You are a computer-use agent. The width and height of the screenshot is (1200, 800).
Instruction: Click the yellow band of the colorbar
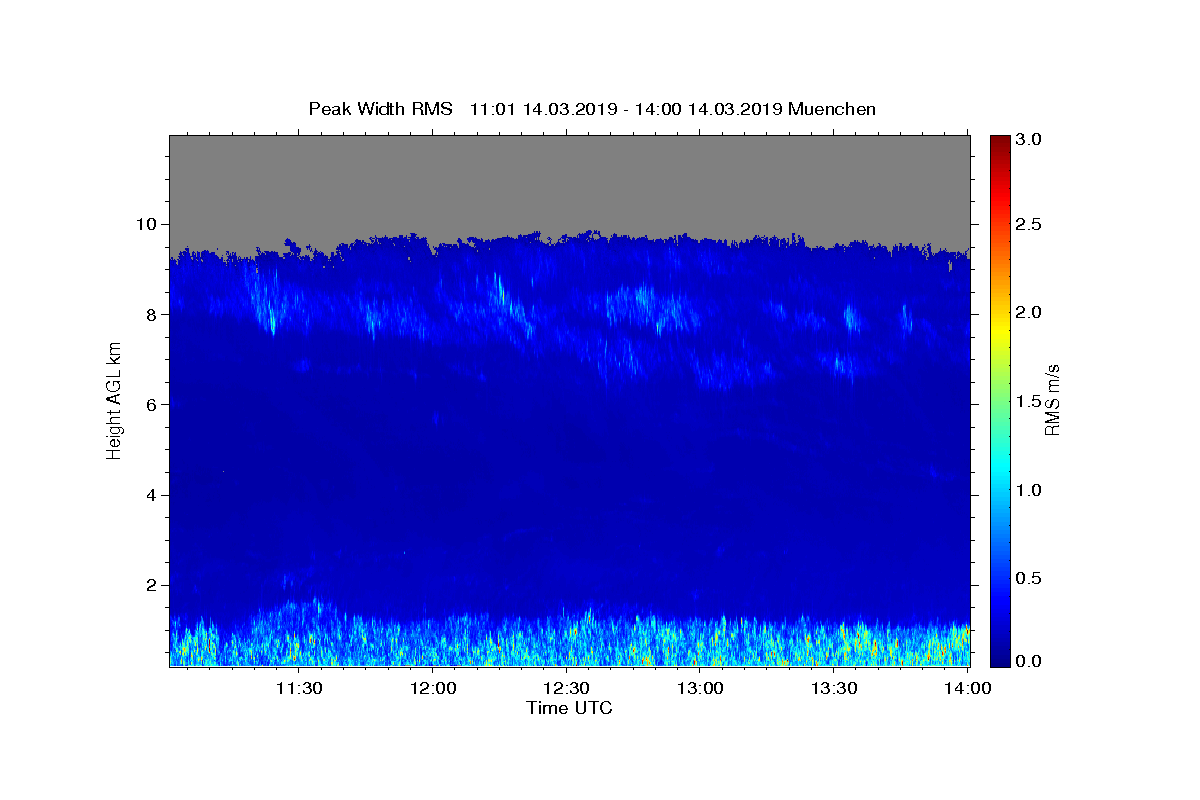coord(999,330)
